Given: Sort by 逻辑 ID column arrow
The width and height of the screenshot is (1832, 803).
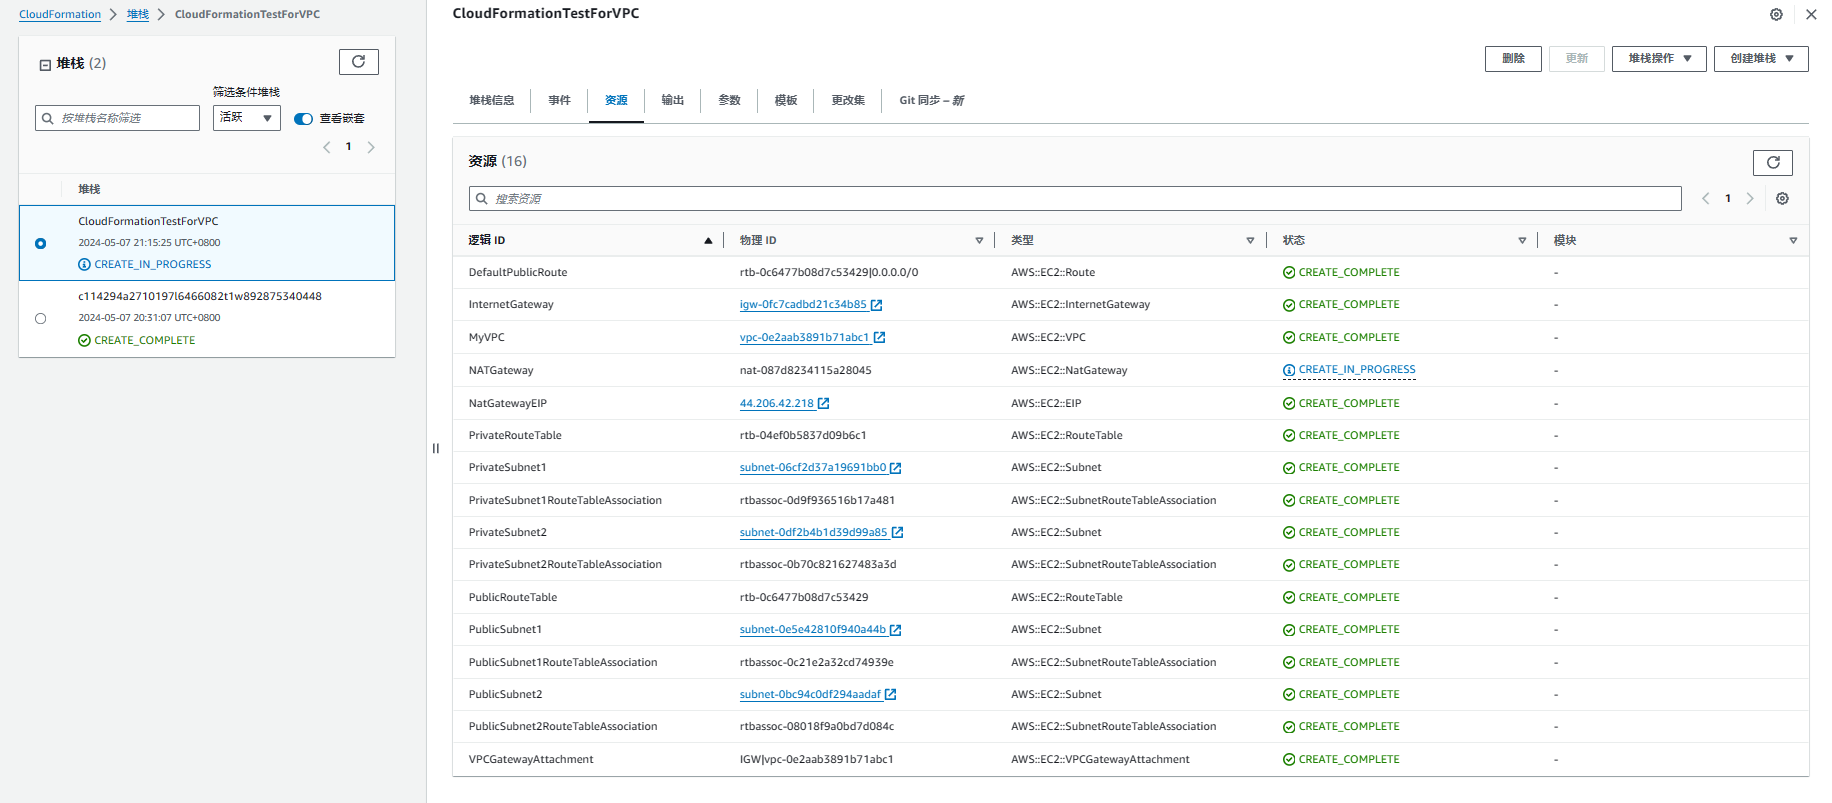Looking at the screenshot, I should [708, 241].
